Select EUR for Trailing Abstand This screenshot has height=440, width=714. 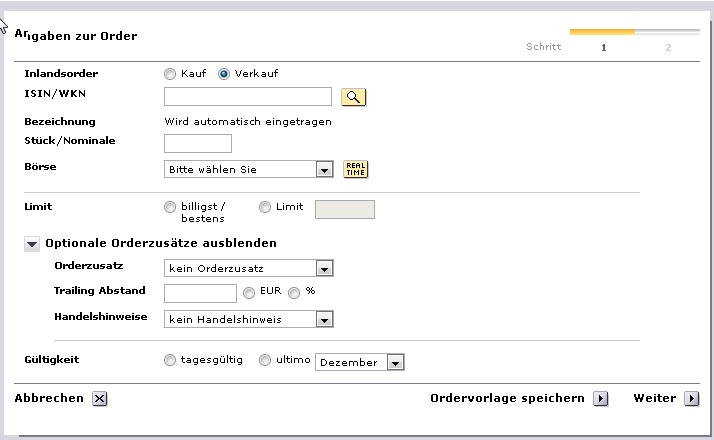click(250, 293)
